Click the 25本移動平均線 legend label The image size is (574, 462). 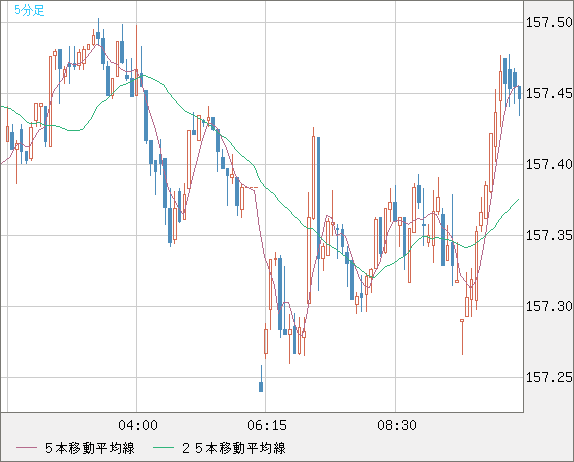point(234,448)
